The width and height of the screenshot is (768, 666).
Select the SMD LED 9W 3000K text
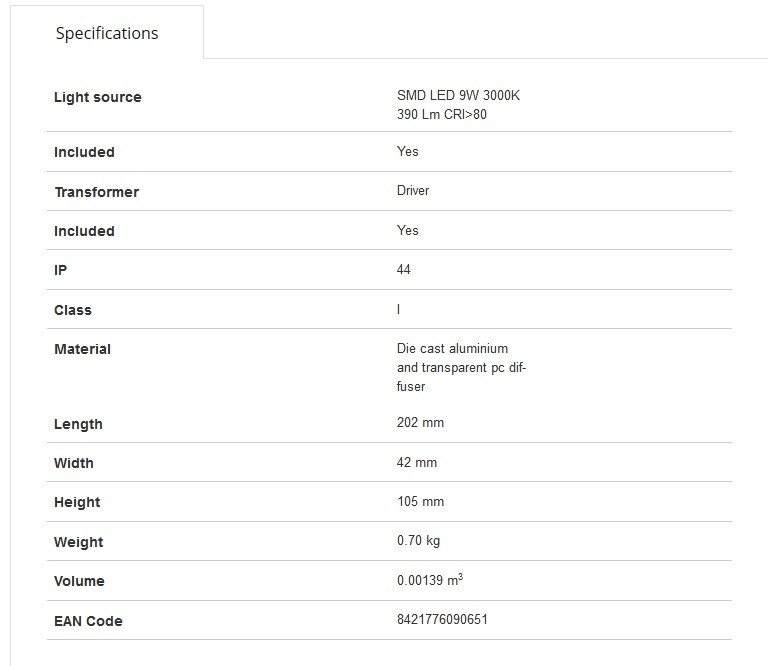coord(458,96)
